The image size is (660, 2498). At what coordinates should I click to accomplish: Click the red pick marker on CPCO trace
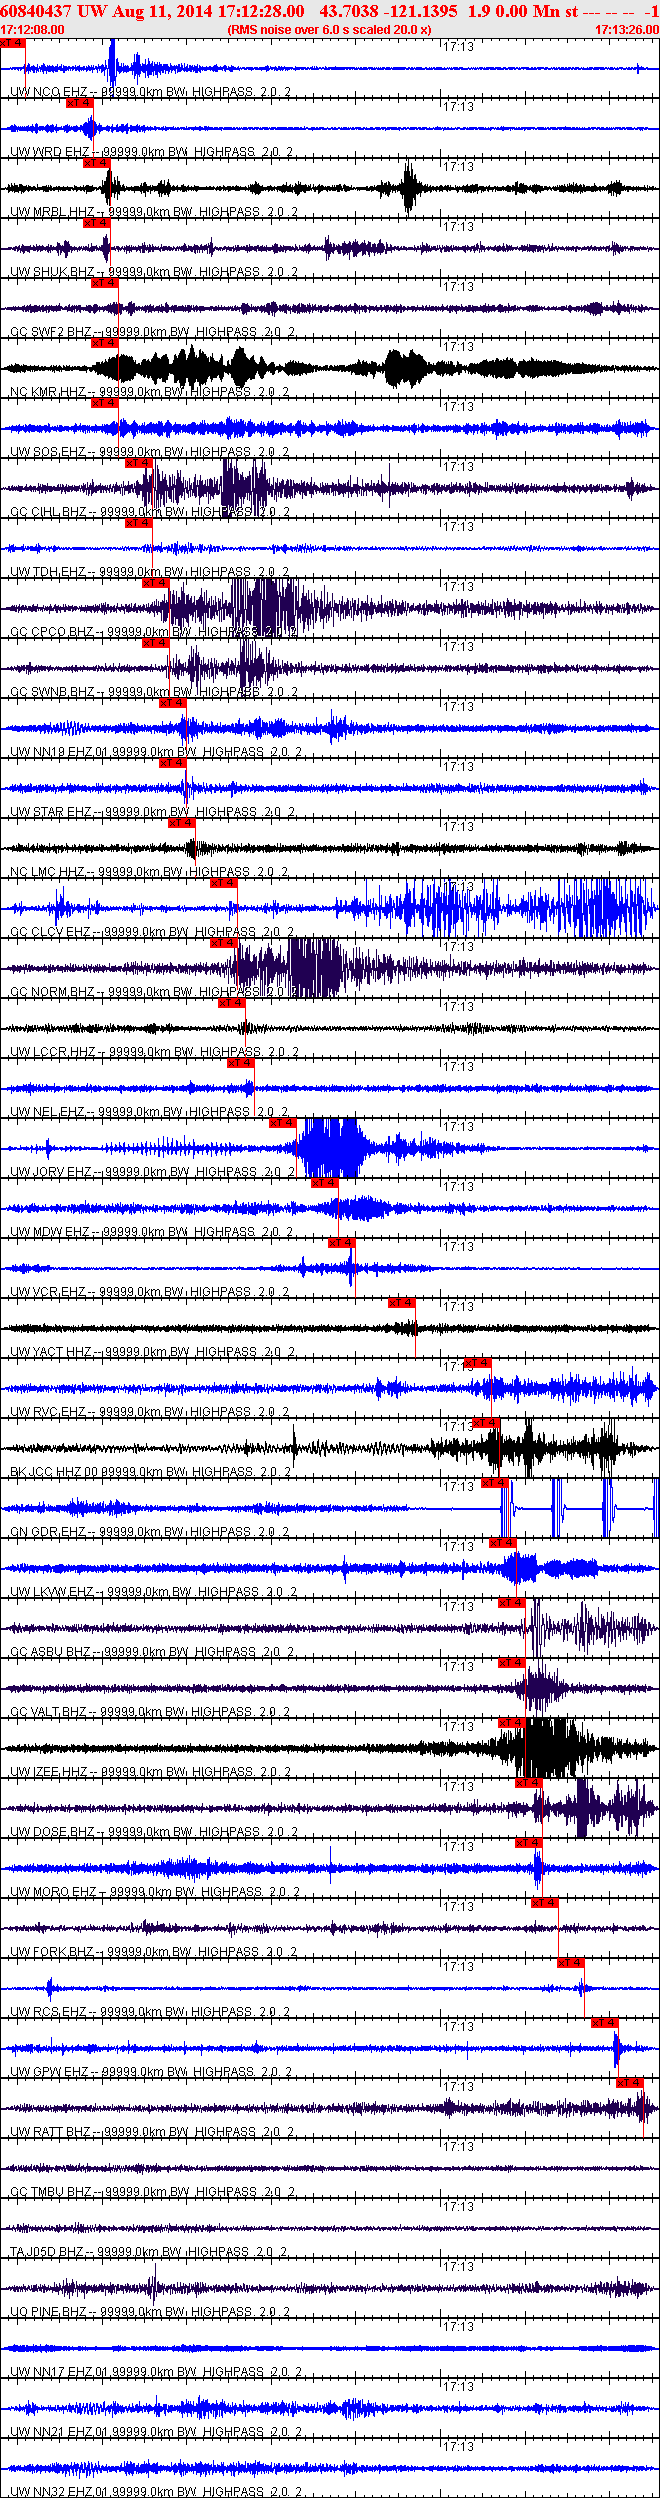tap(156, 583)
